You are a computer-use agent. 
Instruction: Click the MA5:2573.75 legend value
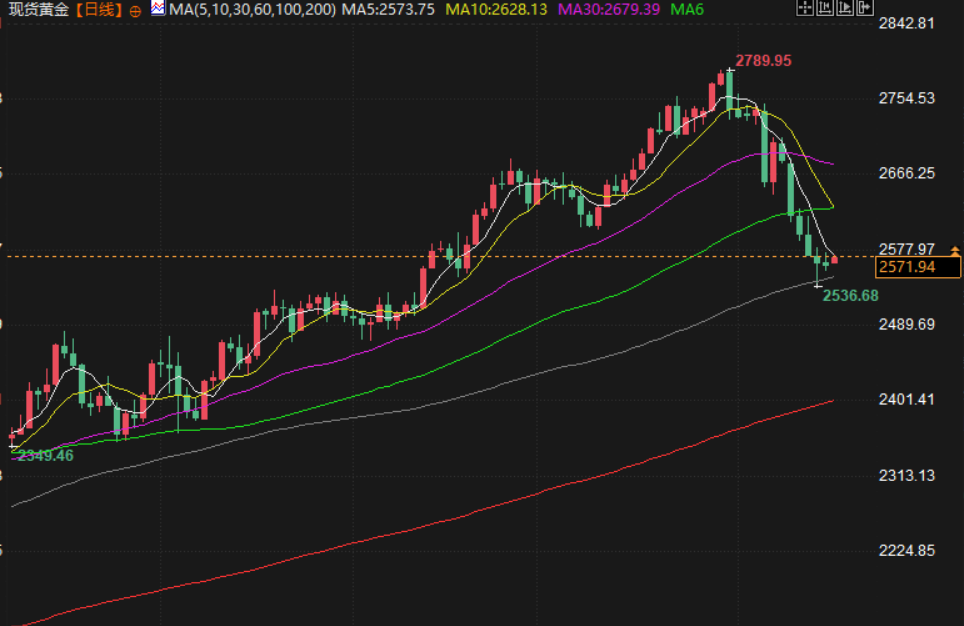[x=388, y=10]
